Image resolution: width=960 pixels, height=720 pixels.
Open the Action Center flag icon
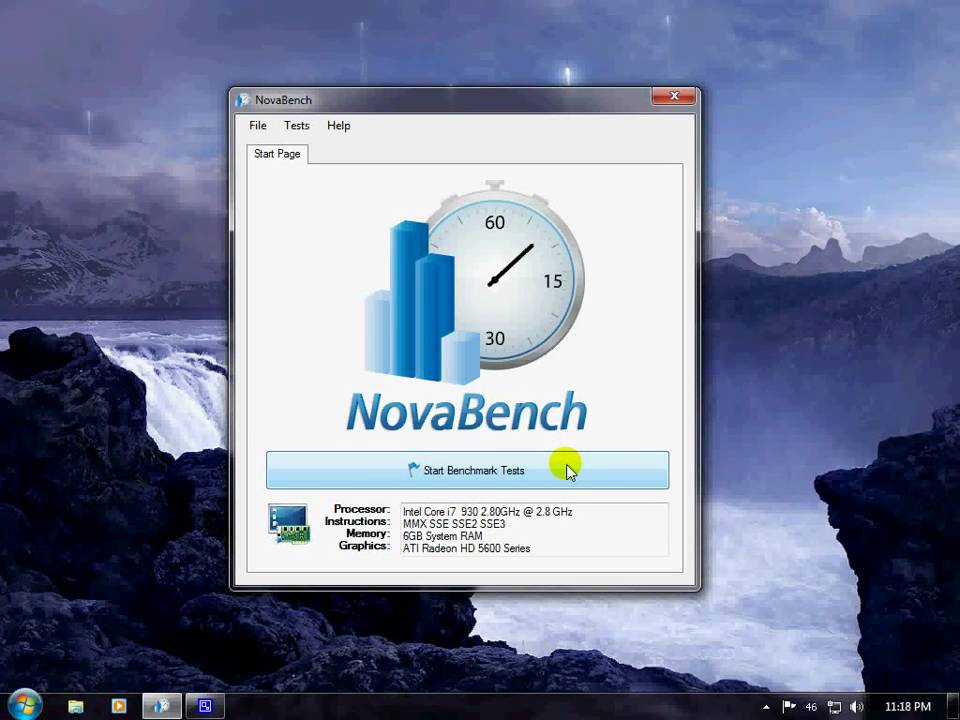point(789,707)
